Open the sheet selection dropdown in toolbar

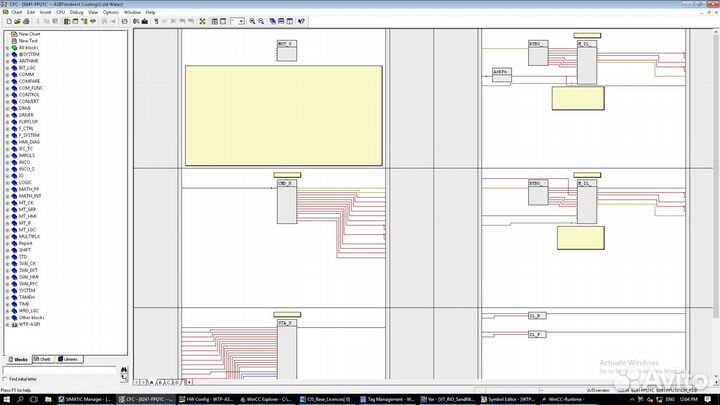pyautogui.click(x=236, y=21)
